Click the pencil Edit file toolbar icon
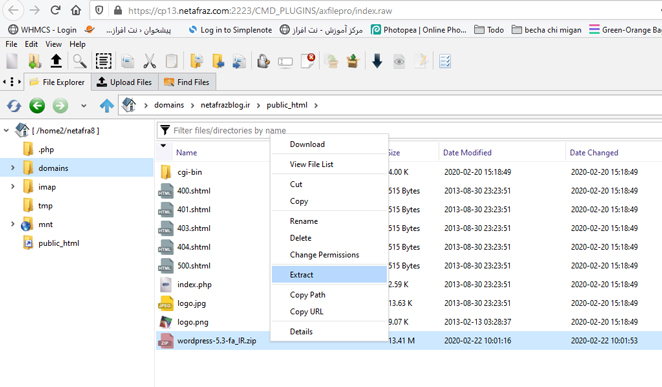662x387 pixels. [421, 61]
